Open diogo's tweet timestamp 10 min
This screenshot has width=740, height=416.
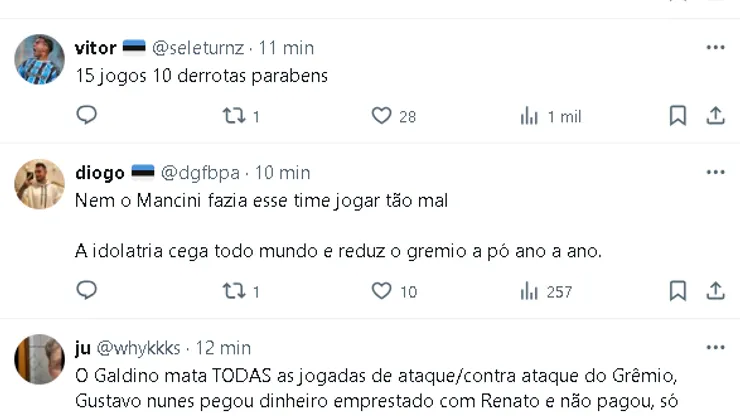tap(282, 173)
